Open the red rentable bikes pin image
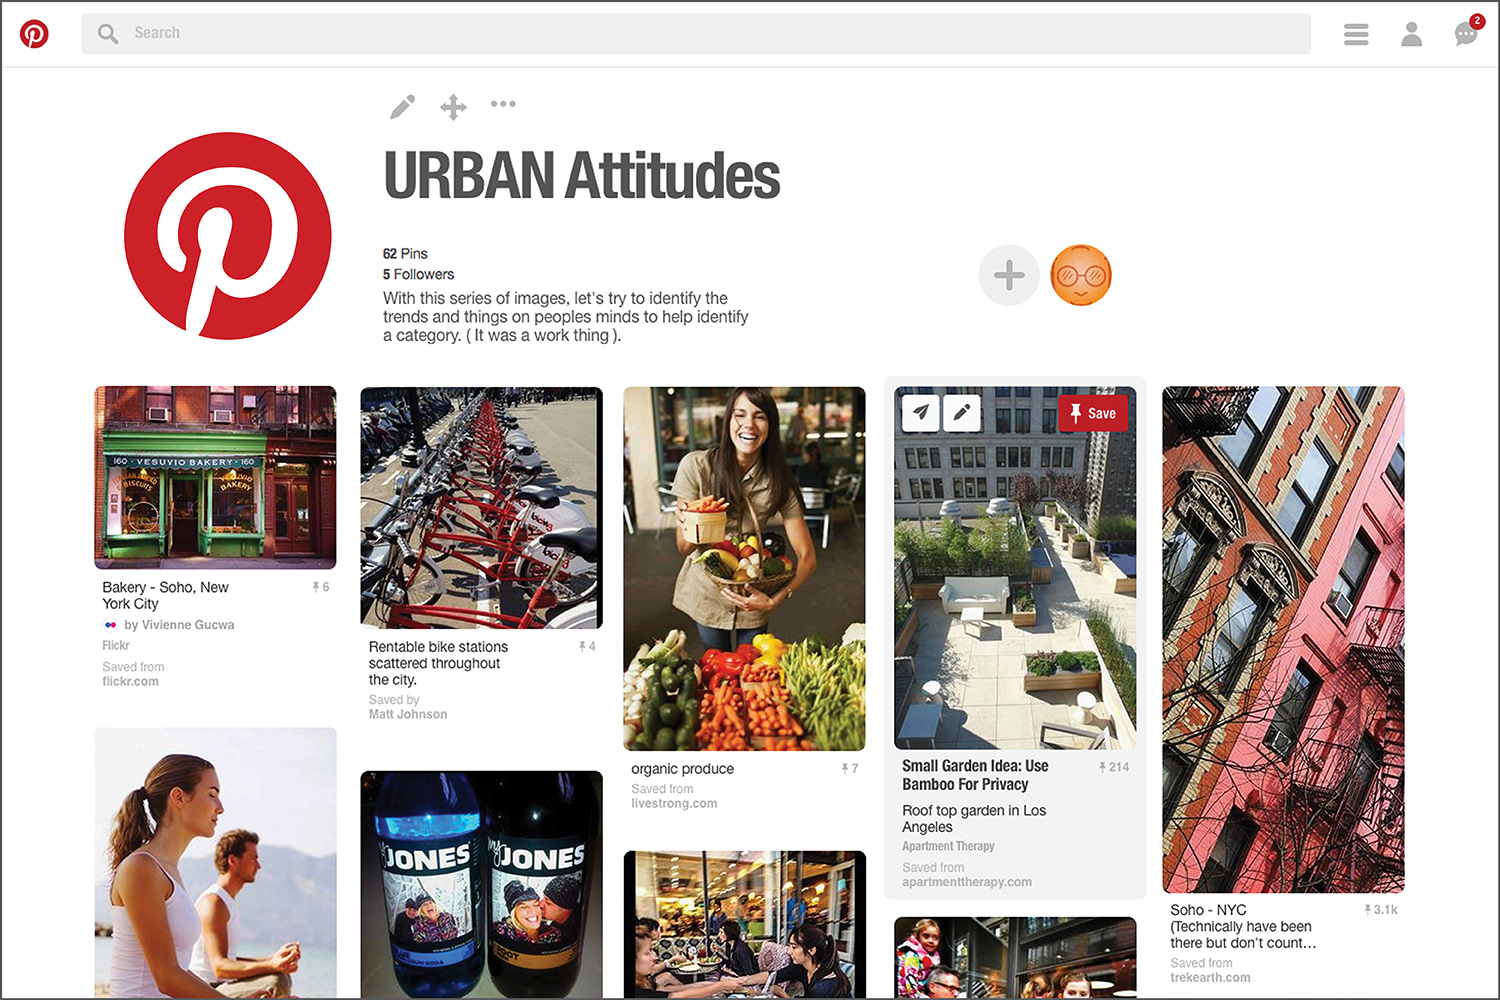The height and width of the screenshot is (1000, 1500). 481,508
